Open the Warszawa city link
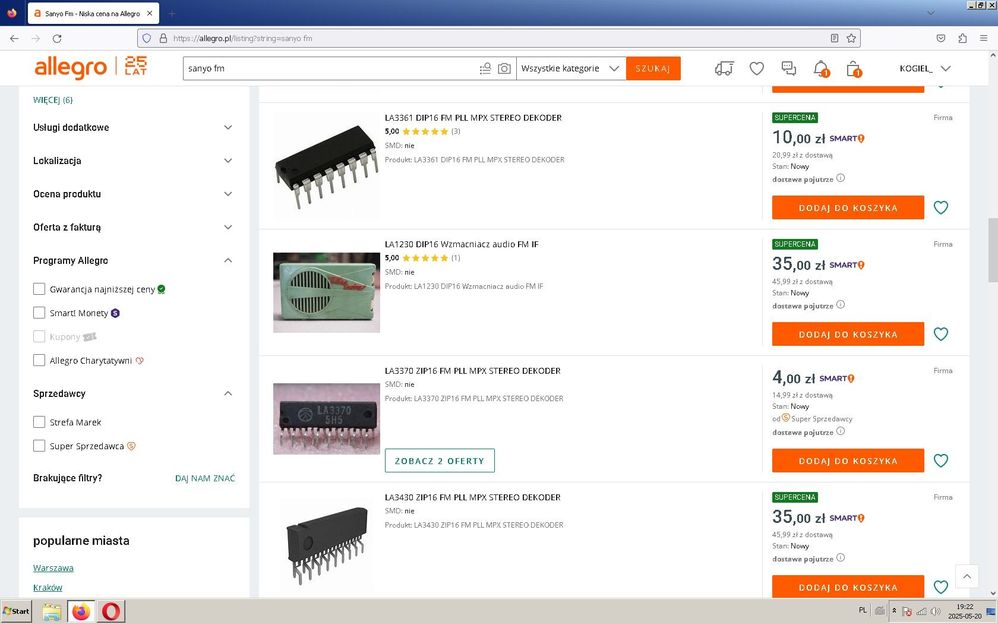This screenshot has height=624, width=998. 53,568
